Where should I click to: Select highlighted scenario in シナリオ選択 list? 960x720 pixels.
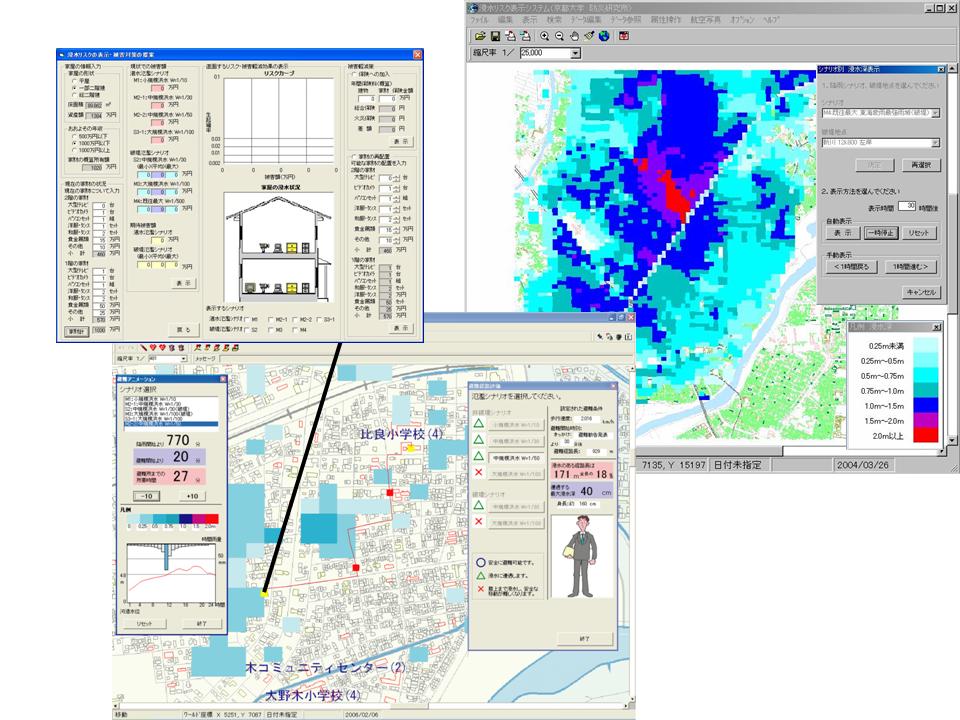pyautogui.click(x=171, y=424)
